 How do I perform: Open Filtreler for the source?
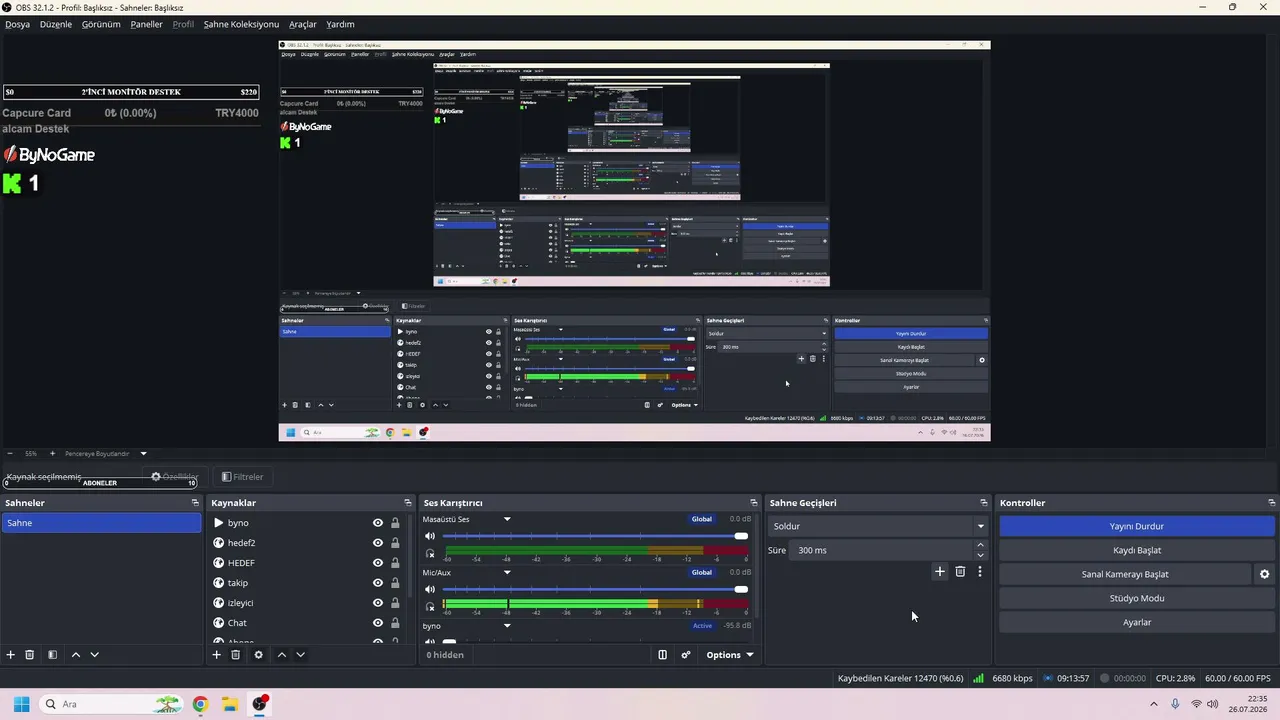pyautogui.click(x=242, y=477)
